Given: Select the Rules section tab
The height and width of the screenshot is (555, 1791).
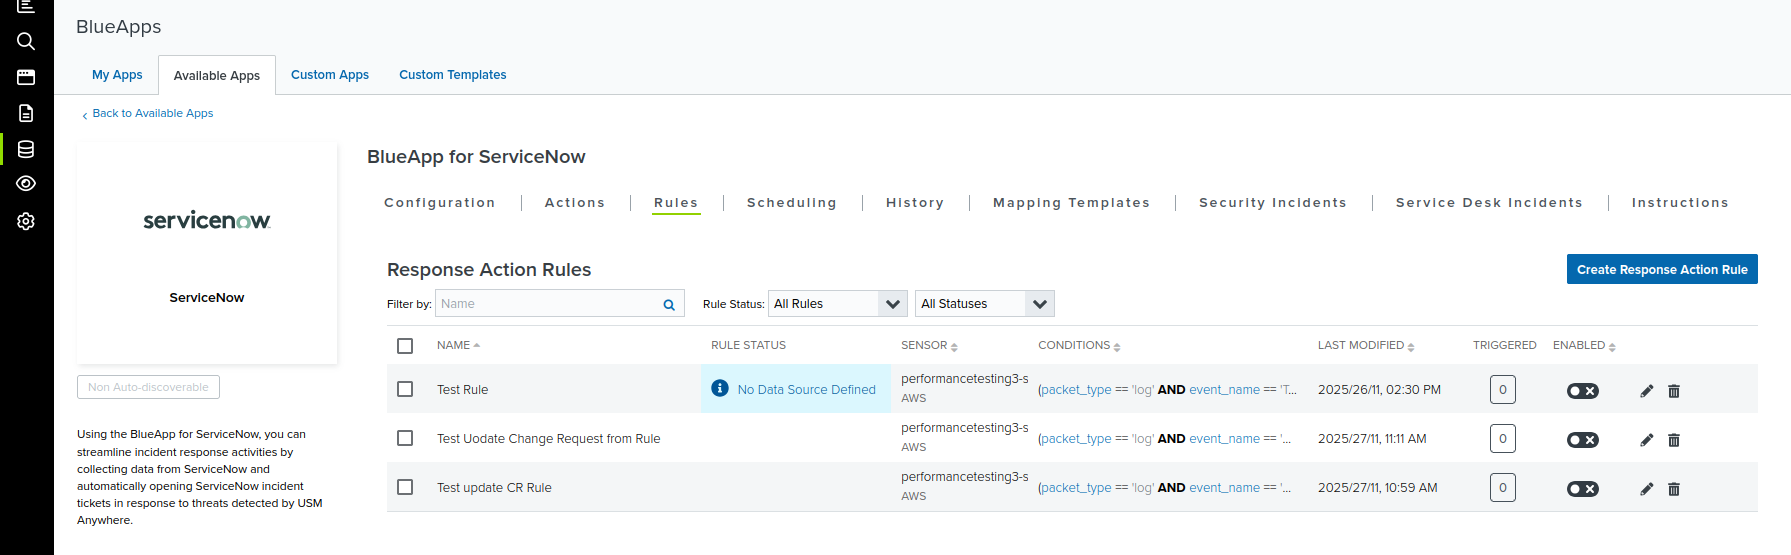Looking at the screenshot, I should pos(676,203).
